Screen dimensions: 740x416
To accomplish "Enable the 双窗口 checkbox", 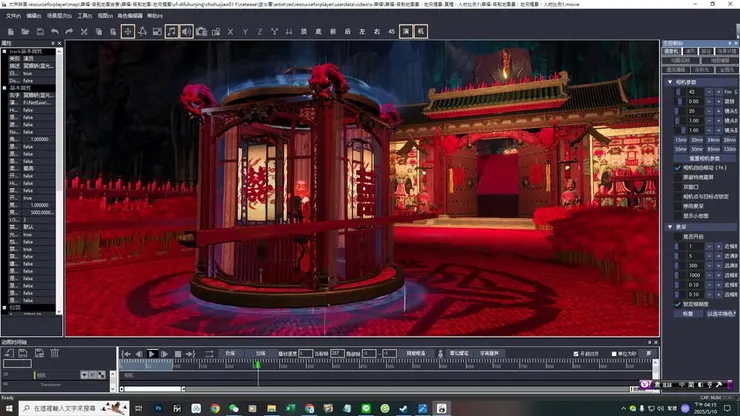I will pyautogui.click(x=678, y=186).
